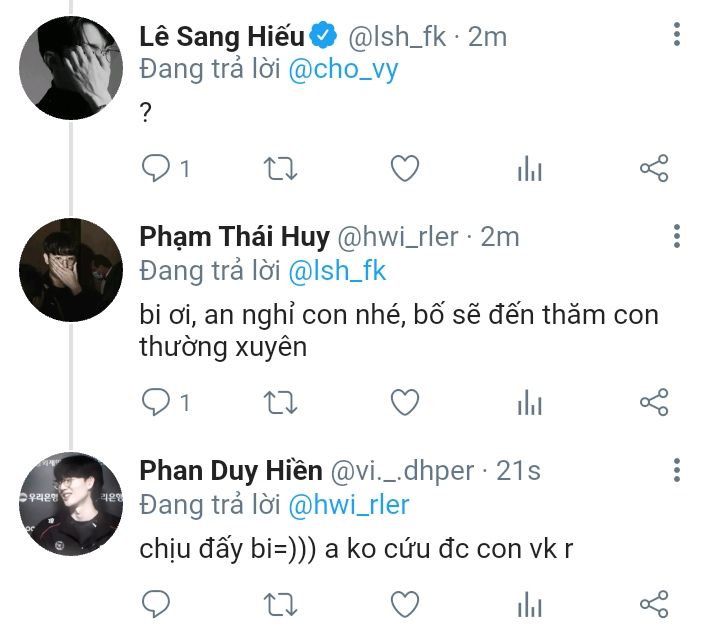Open more options for Phan Duy Hiền's tweet
The image size is (719, 628).
(677, 470)
